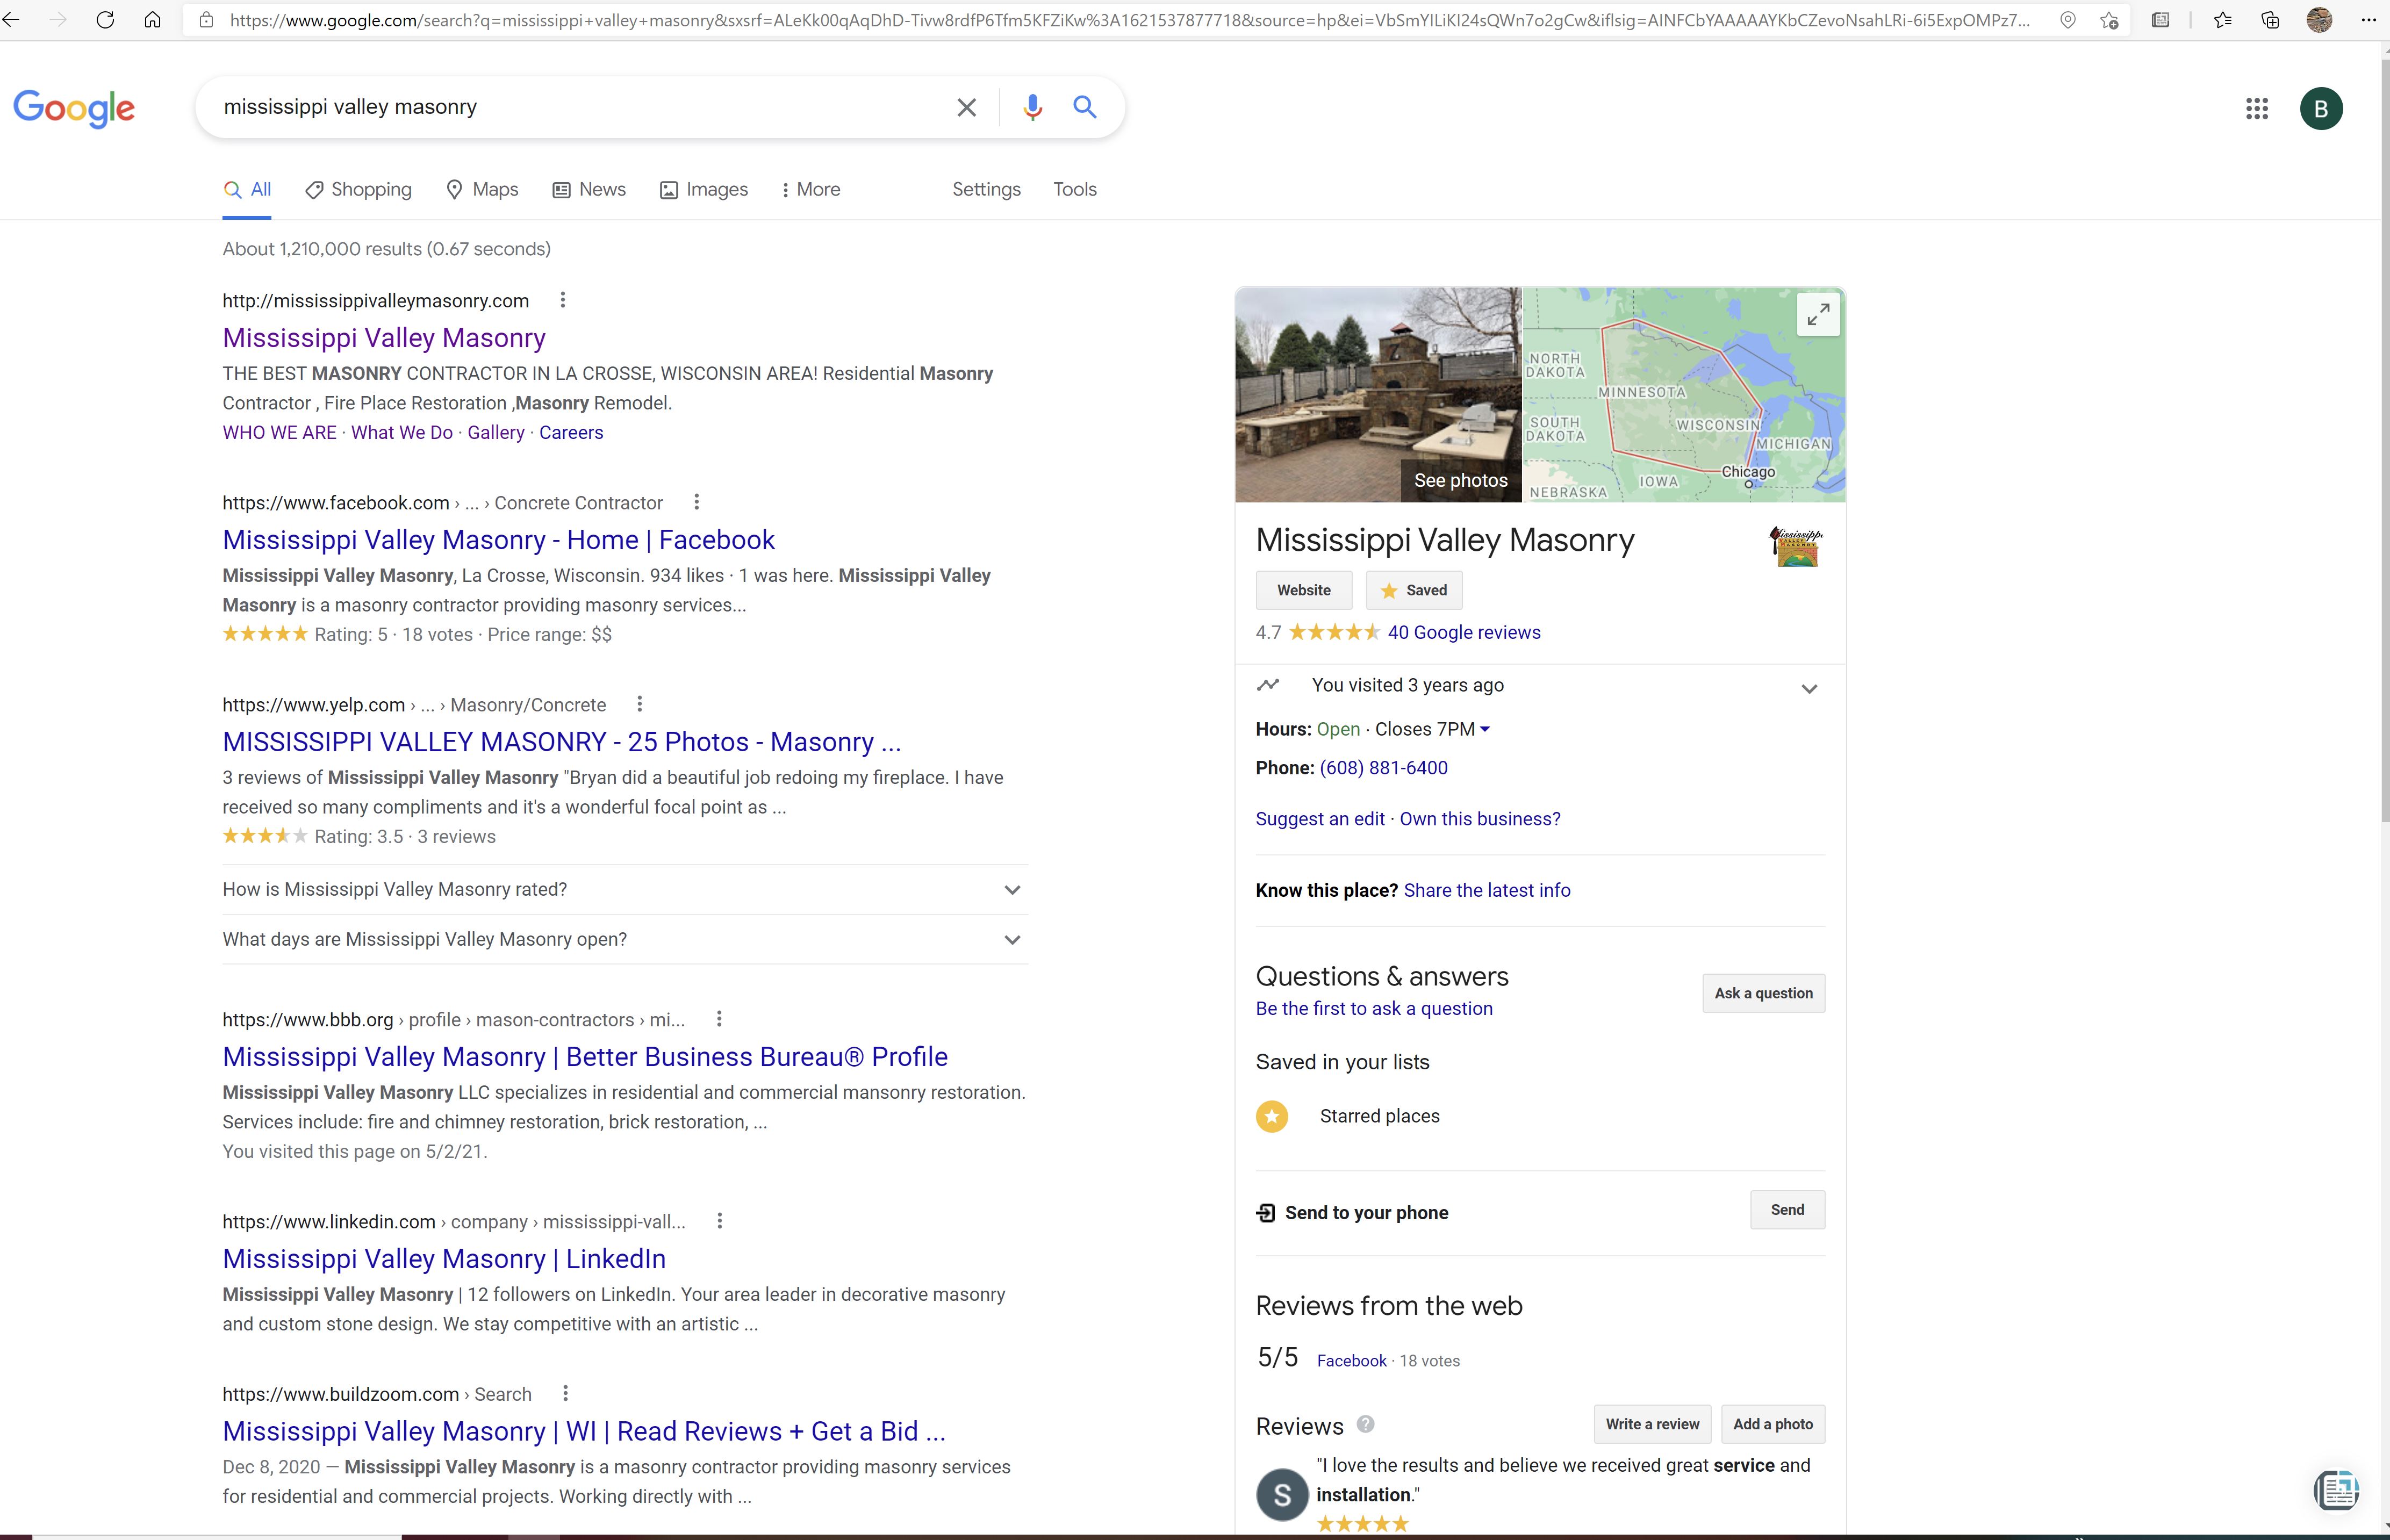Viewport: 2390px width, 1540px height.
Task: Start voice search with microphone icon
Action: tap(1033, 107)
